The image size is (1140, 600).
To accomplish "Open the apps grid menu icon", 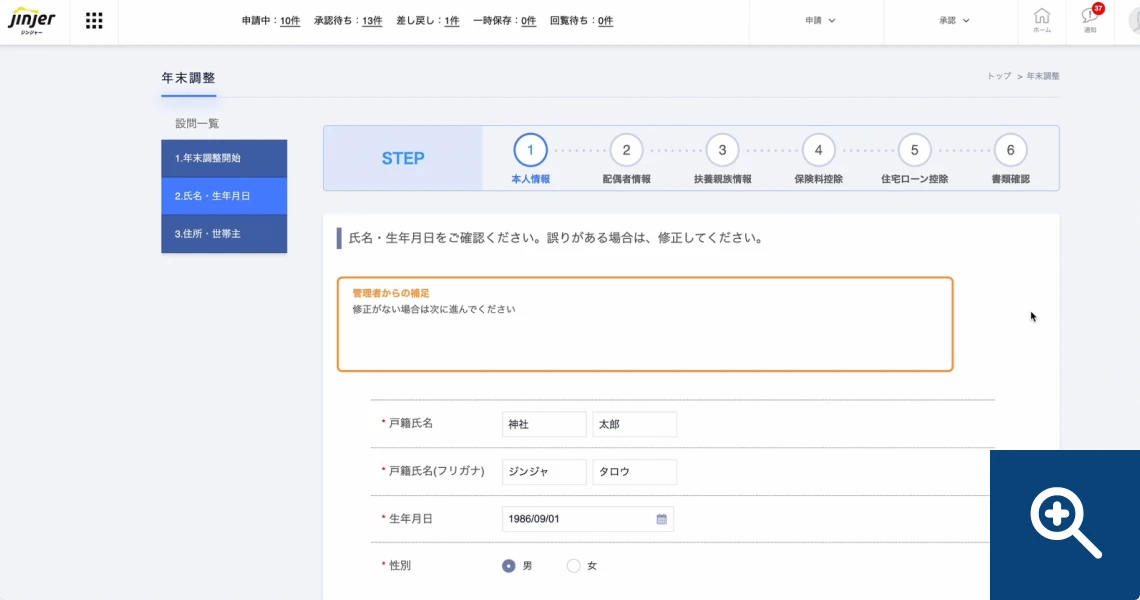I will coord(94,20).
